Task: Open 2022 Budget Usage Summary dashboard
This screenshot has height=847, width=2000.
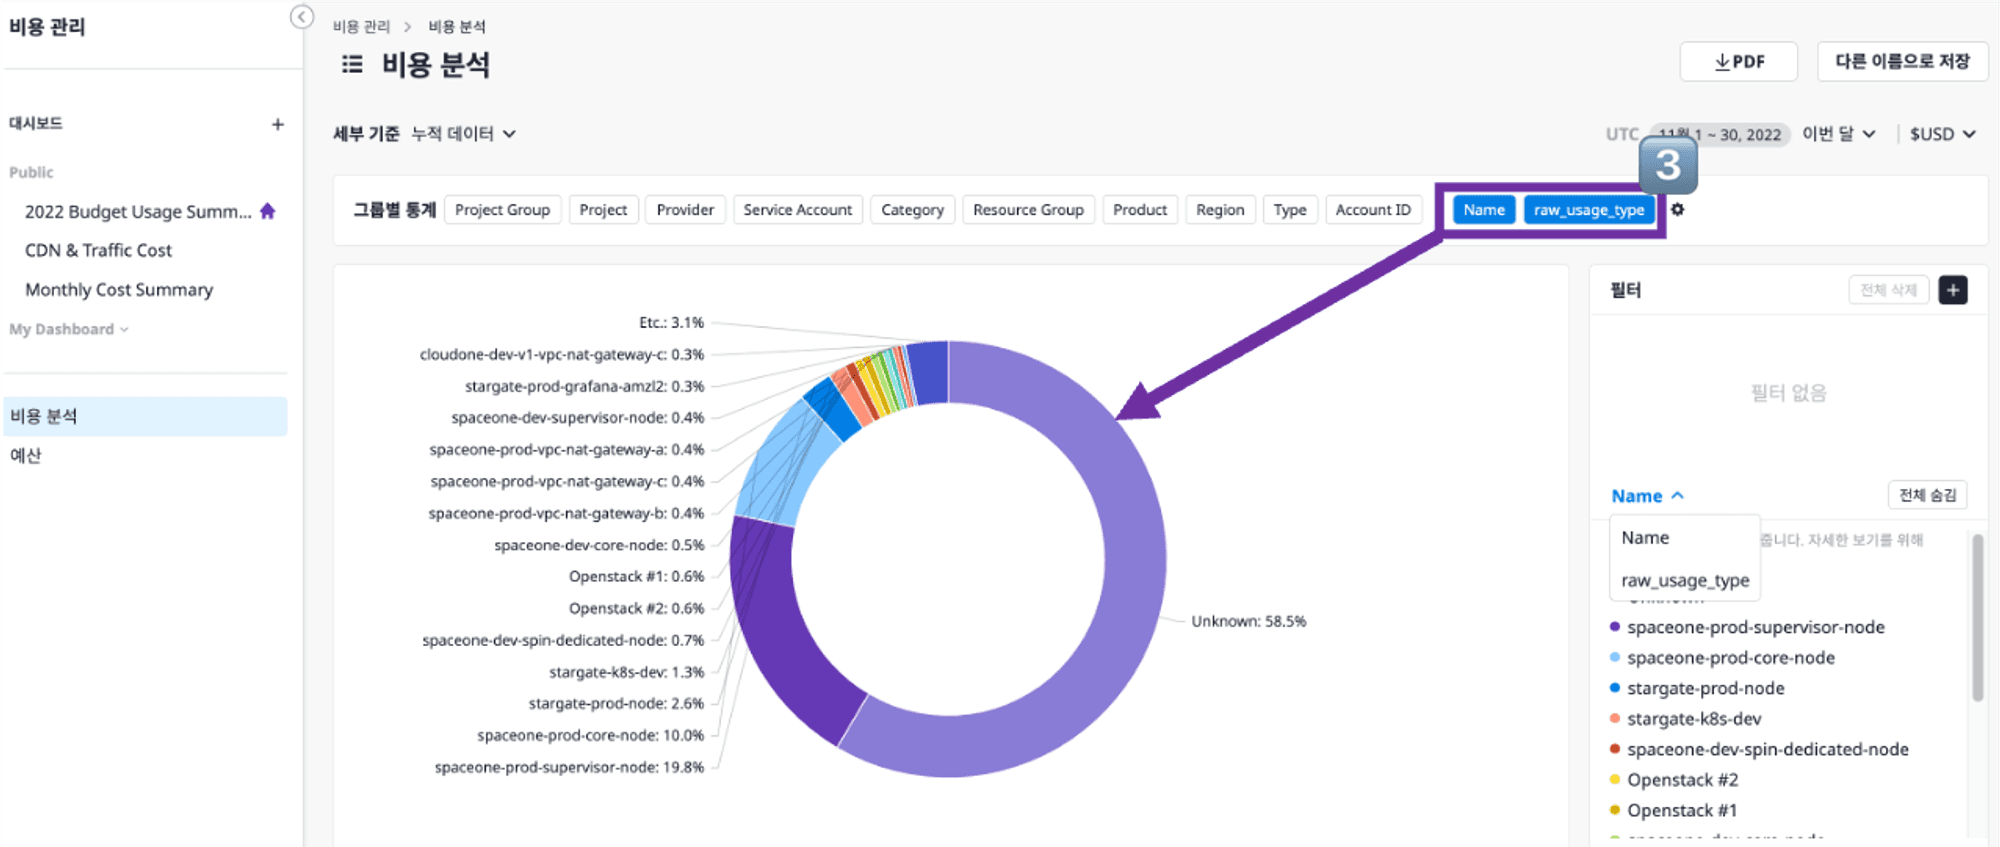Action: pos(138,212)
